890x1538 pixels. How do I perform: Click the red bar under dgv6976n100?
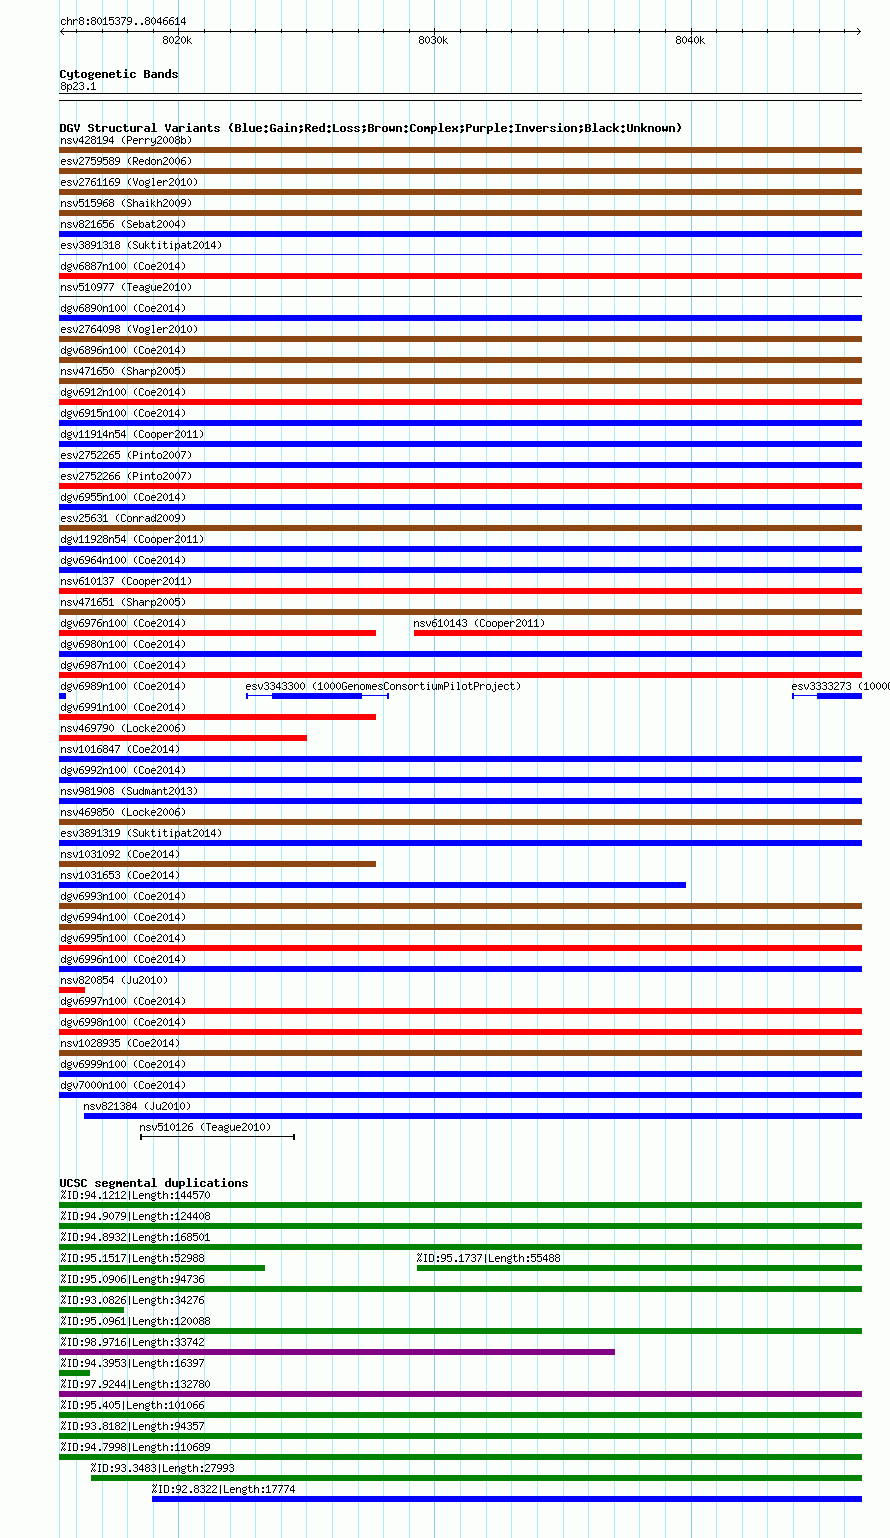coord(218,633)
